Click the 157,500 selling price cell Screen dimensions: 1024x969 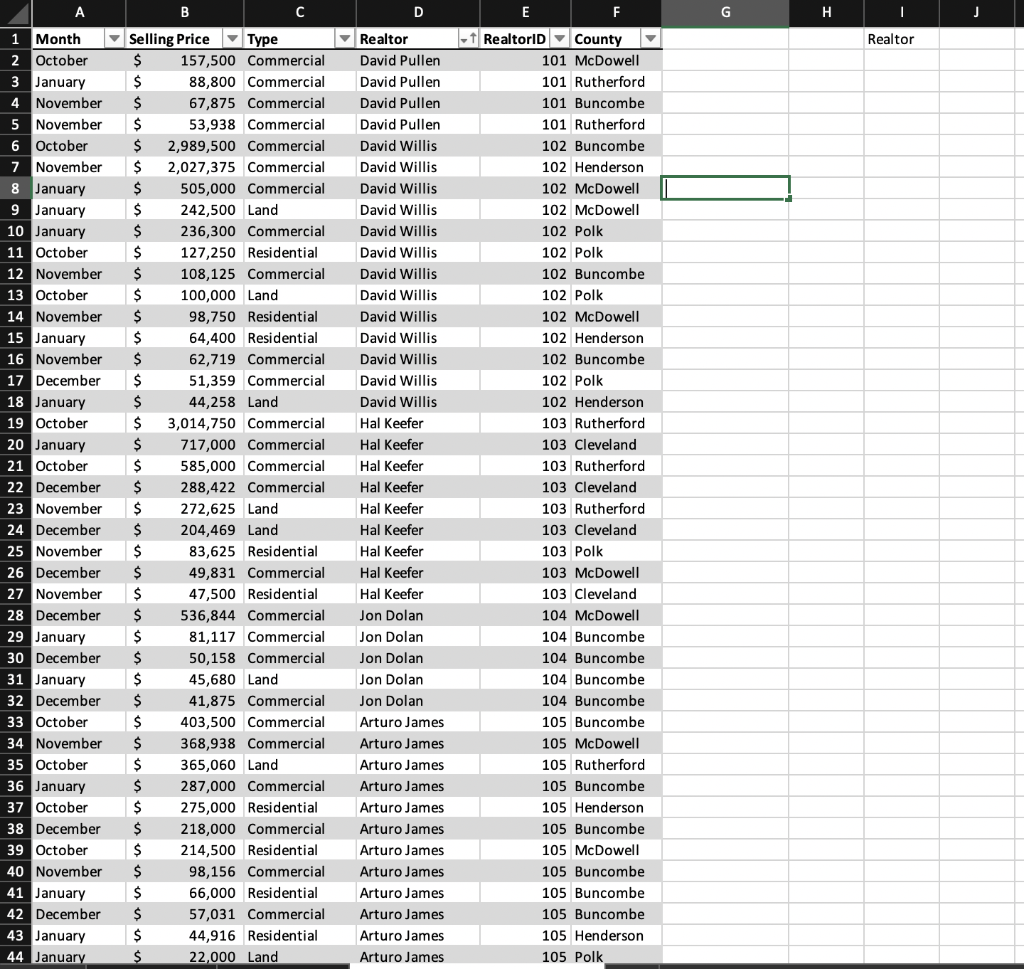(185, 60)
